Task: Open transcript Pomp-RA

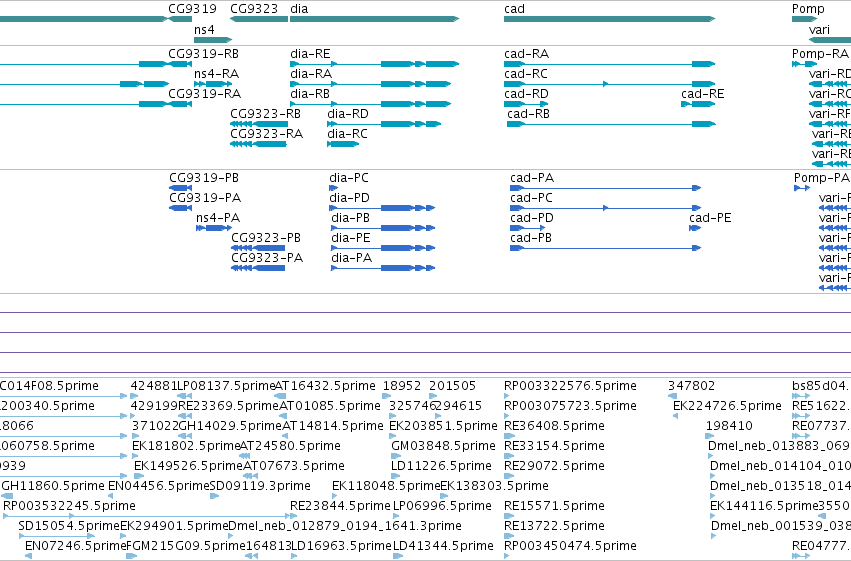Action: pos(820,54)
